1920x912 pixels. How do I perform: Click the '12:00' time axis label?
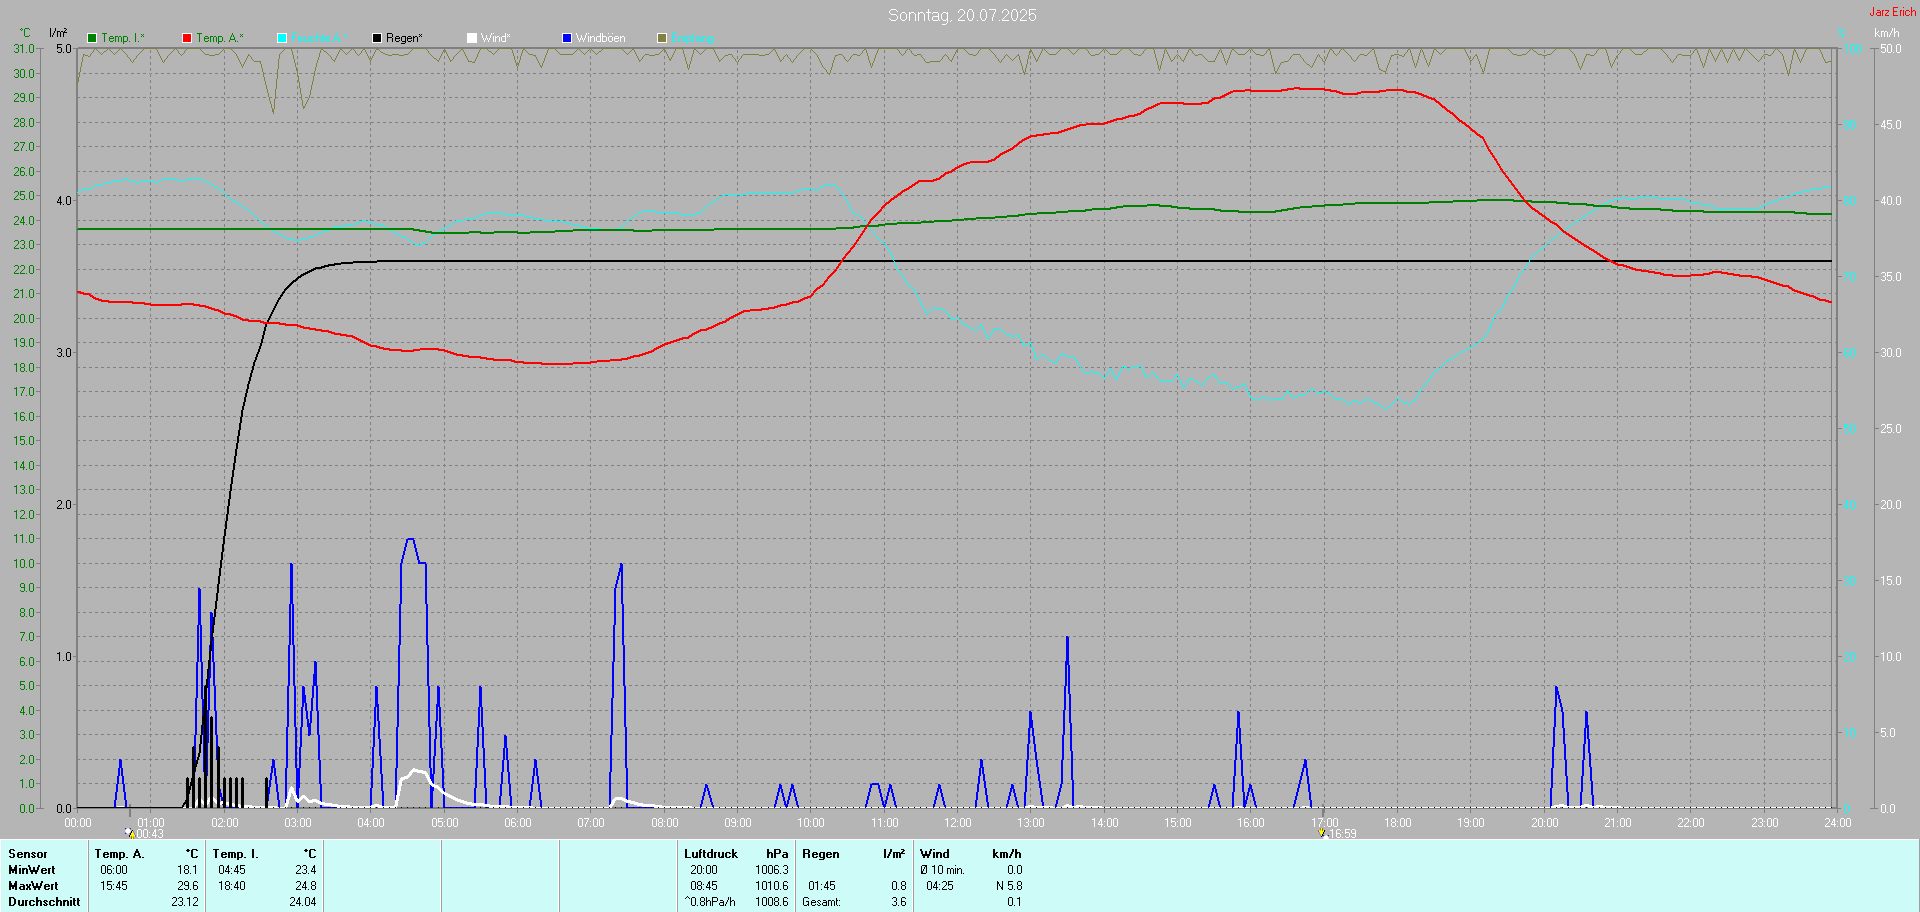tap(958, 823)
